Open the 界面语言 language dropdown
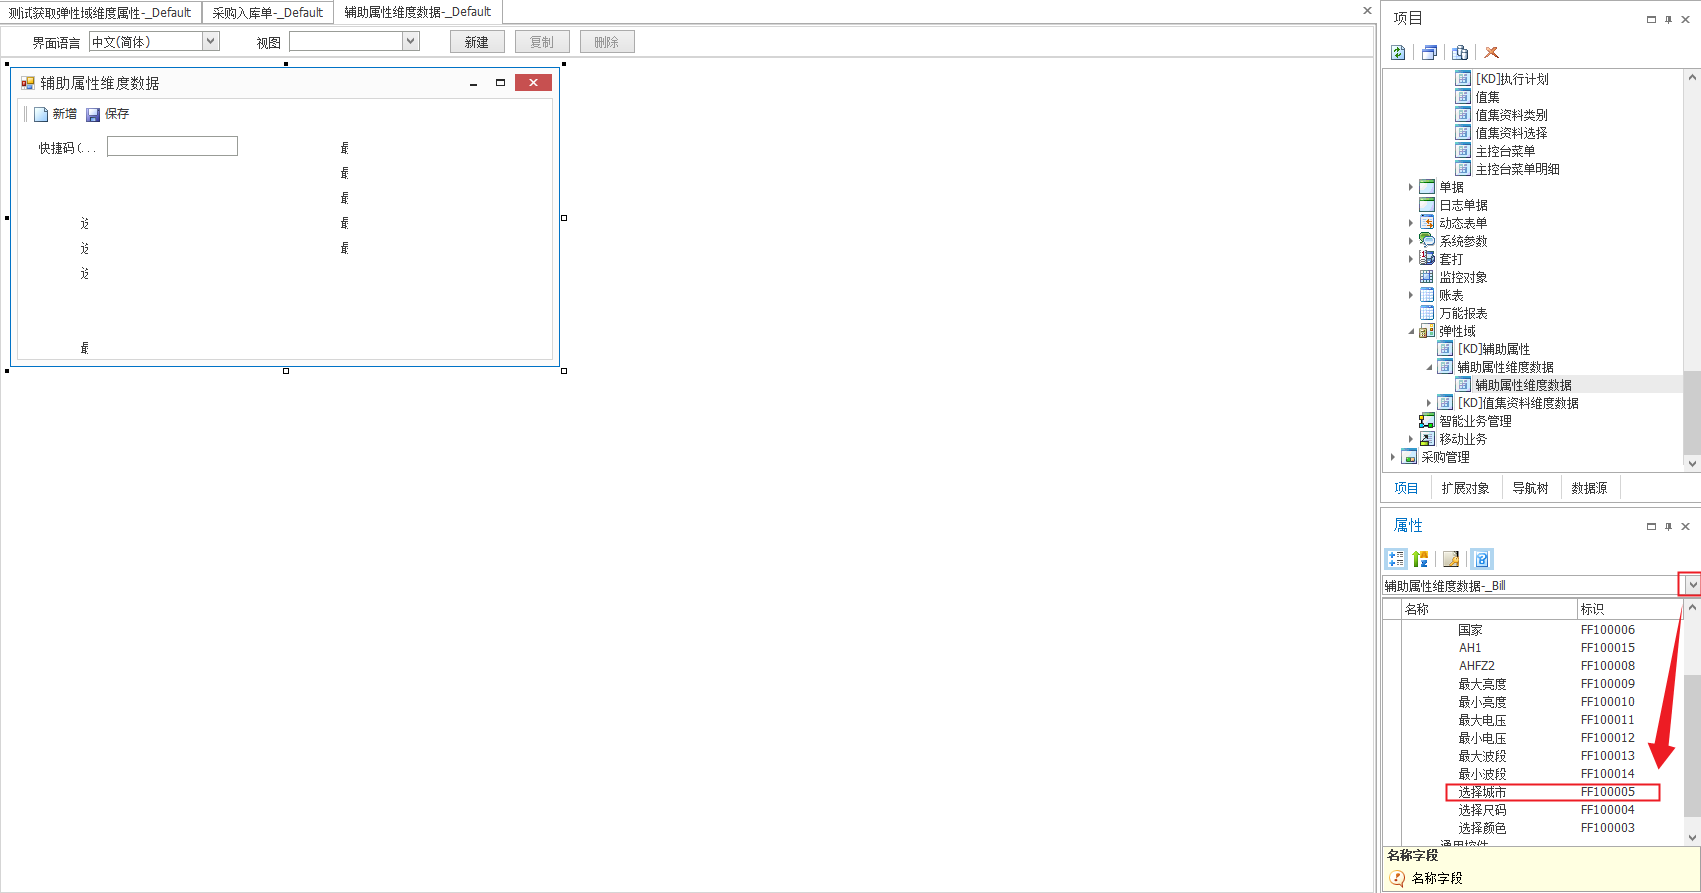 point(211,41)
